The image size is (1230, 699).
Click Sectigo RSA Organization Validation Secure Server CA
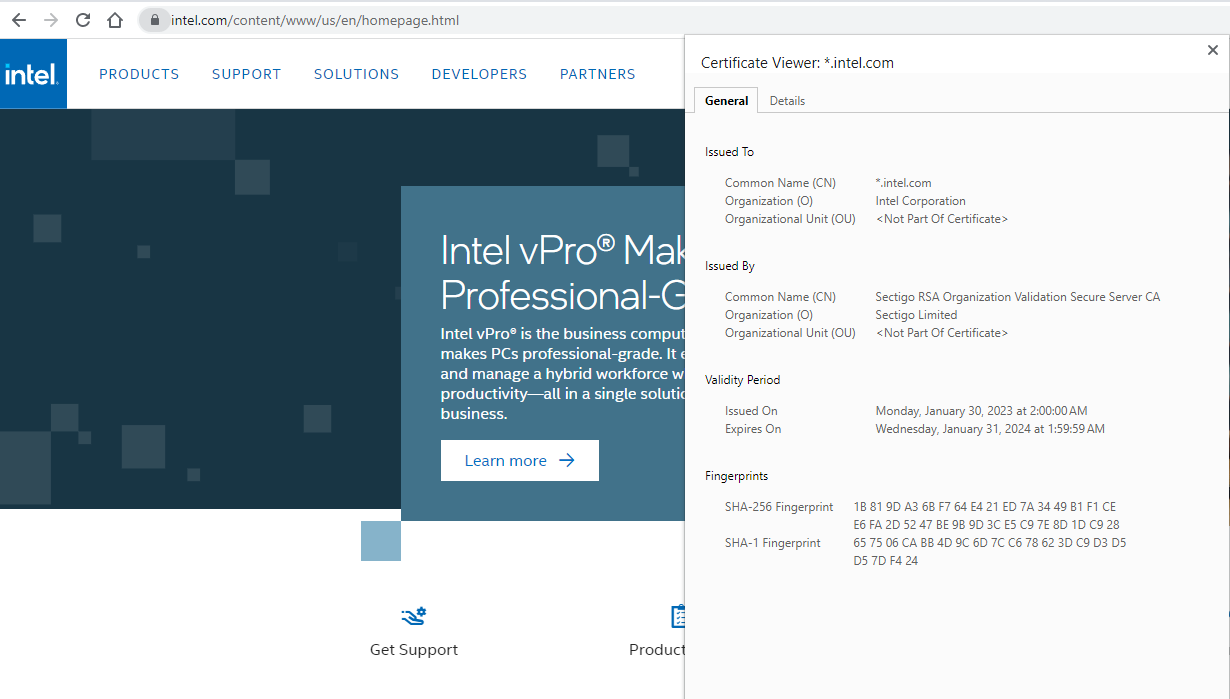(x=1018, y=297)
